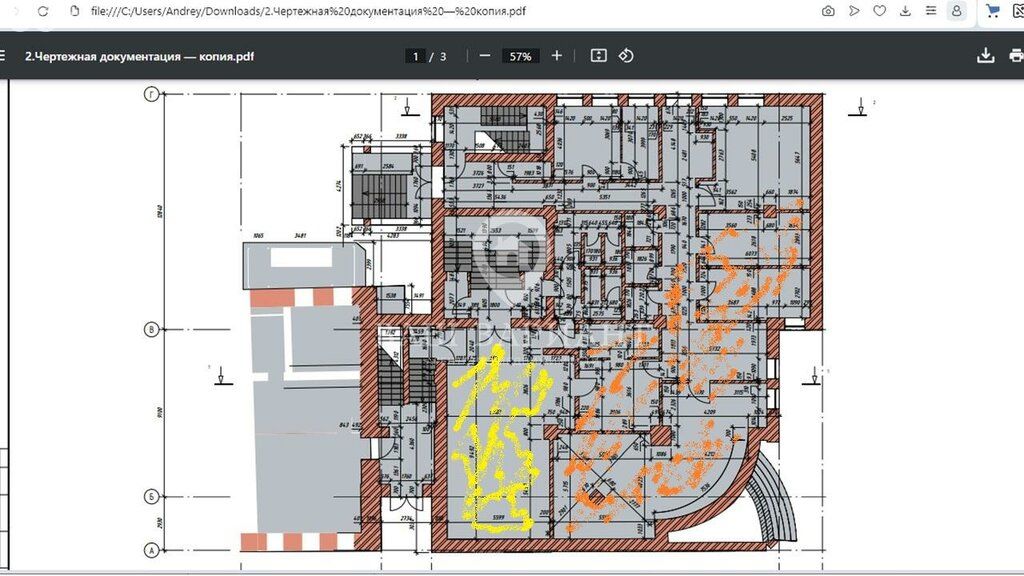Reload the page in browser
Image resolution: width=1024 pixels, height=576 pixels.
pos(42,11)
